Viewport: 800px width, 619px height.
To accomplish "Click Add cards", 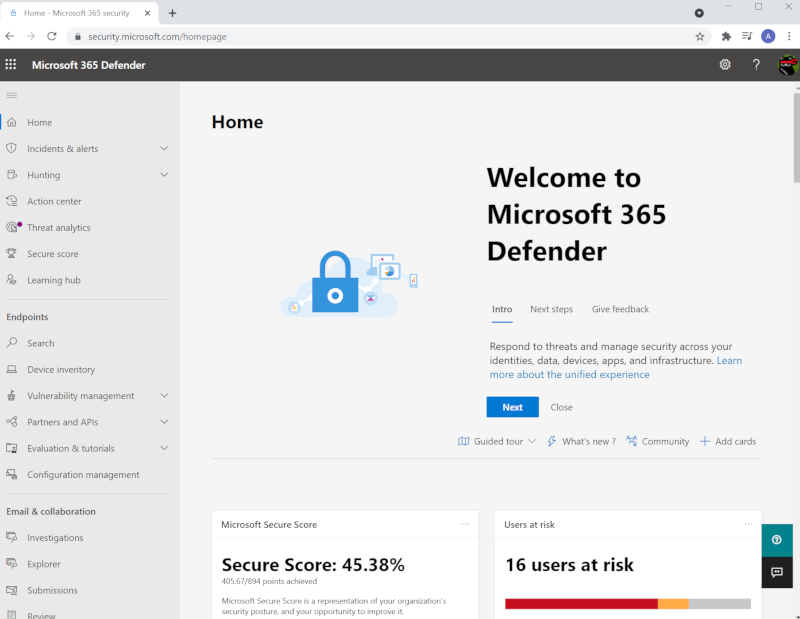I will point(728,441).
